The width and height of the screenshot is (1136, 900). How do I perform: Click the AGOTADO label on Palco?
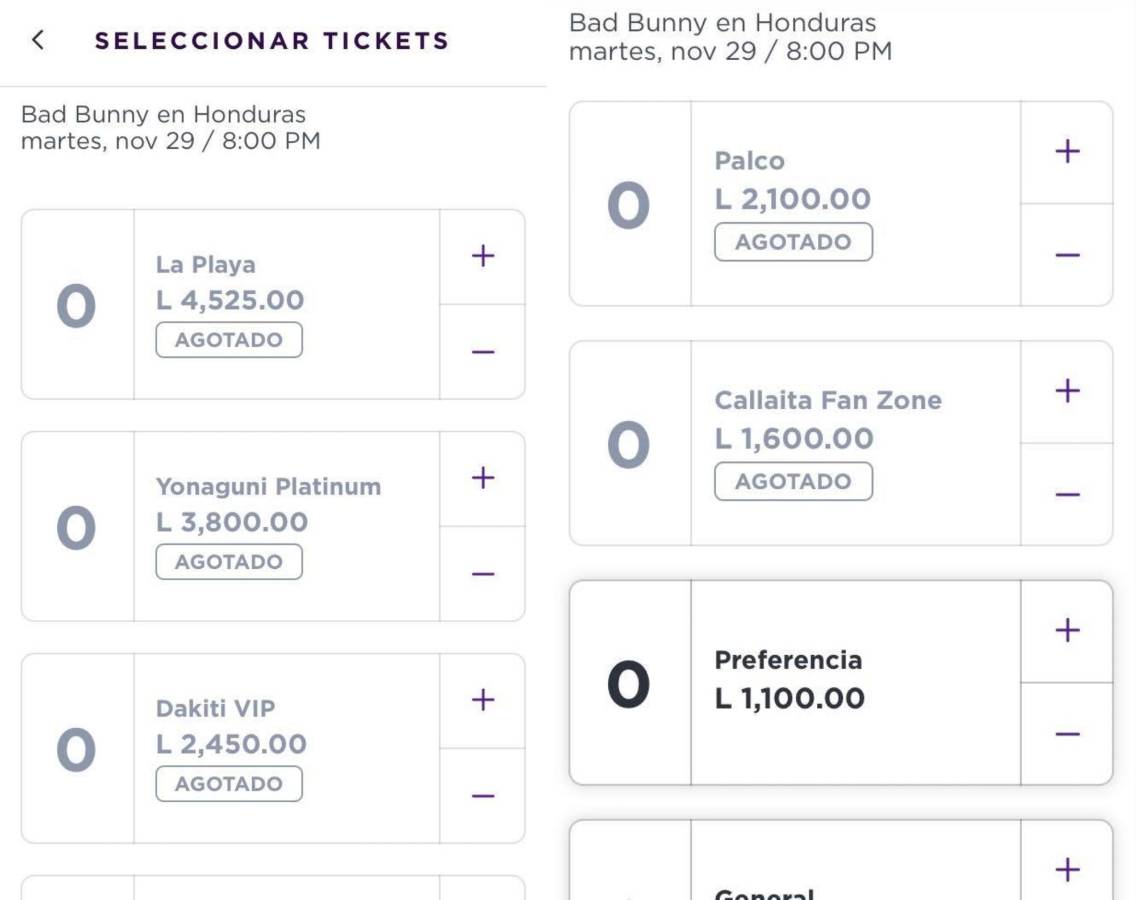pyautogui.click(x=793, y=241)
